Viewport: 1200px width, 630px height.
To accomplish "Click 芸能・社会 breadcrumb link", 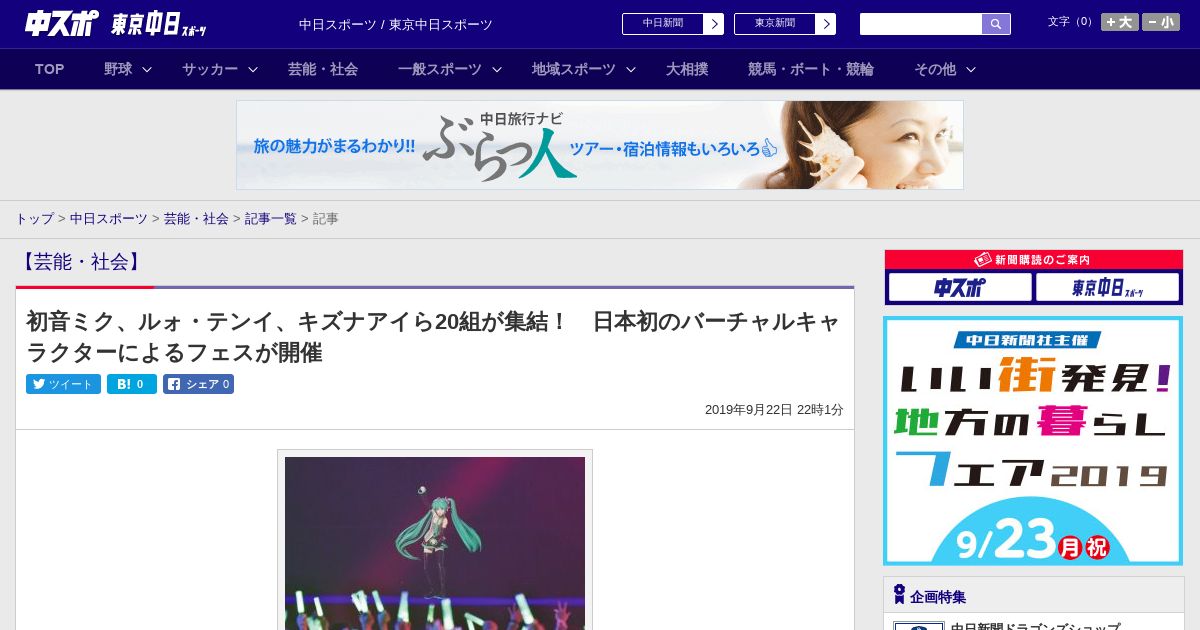I will coord(196,218).
